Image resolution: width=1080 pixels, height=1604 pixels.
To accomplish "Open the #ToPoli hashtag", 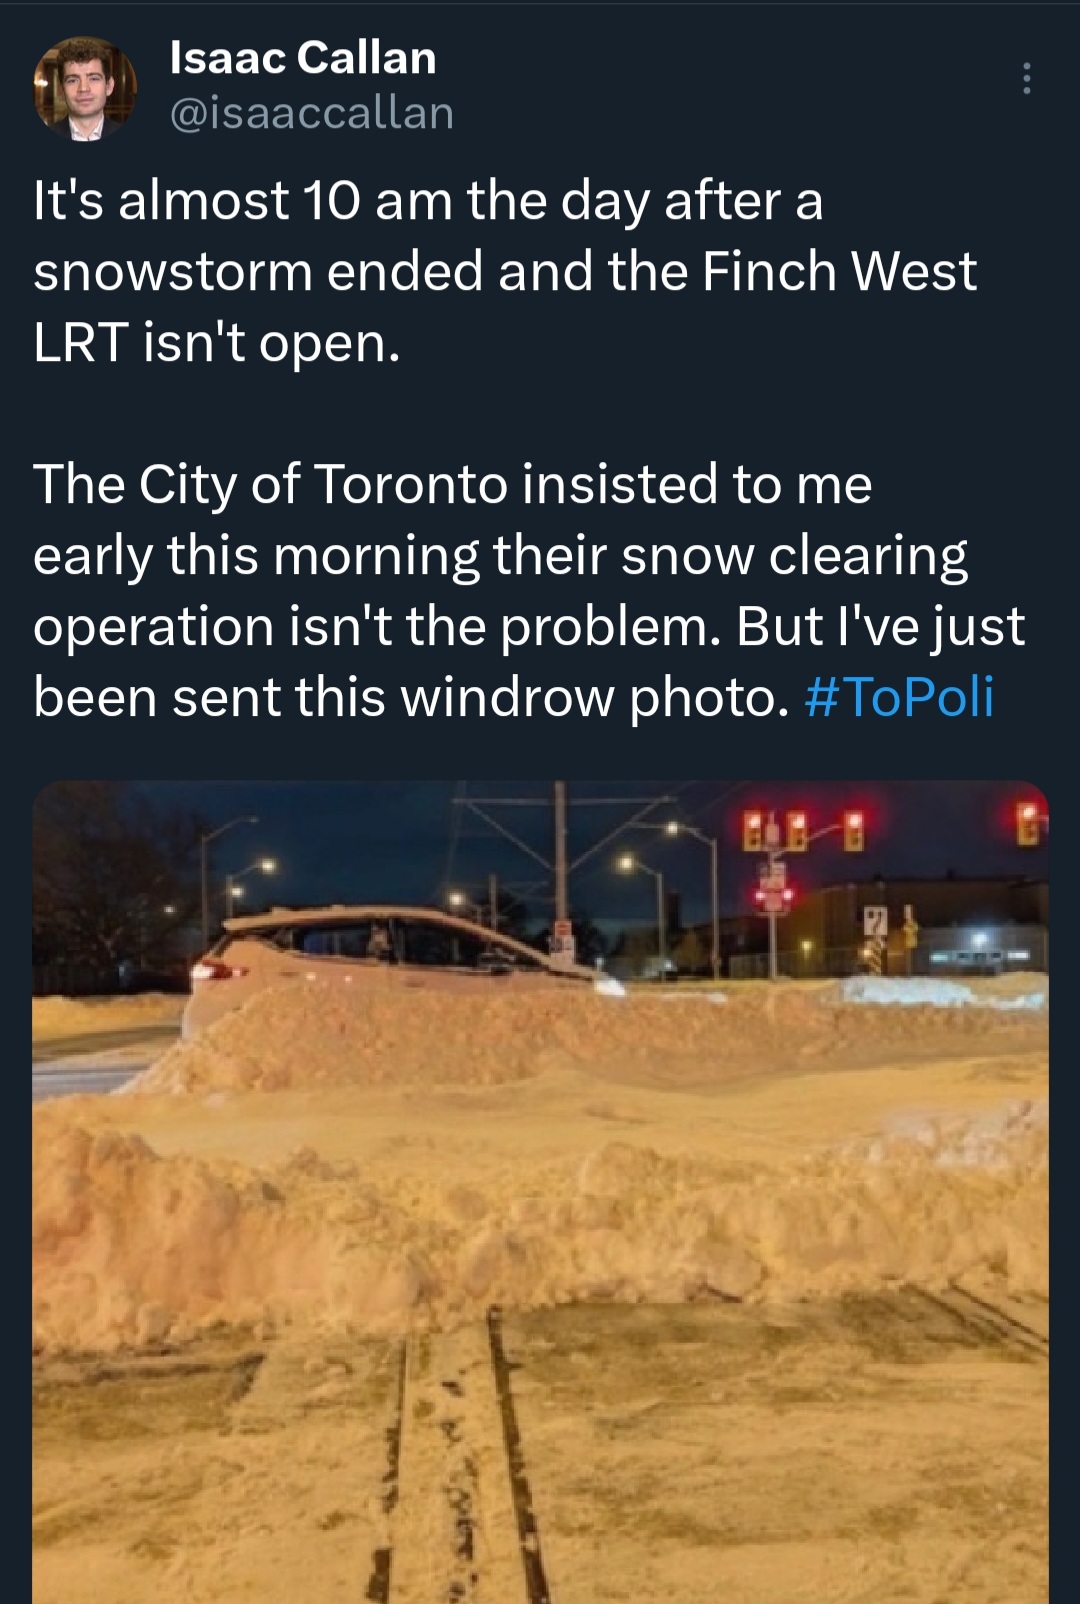I will pyautogui.click(x=899, y=697).
